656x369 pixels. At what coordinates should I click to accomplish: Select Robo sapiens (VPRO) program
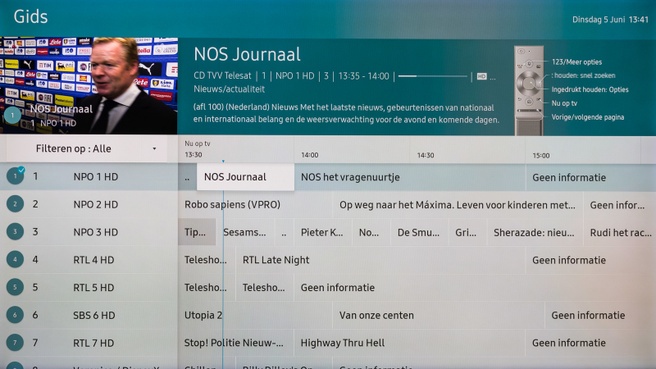(x=255, y=205)
